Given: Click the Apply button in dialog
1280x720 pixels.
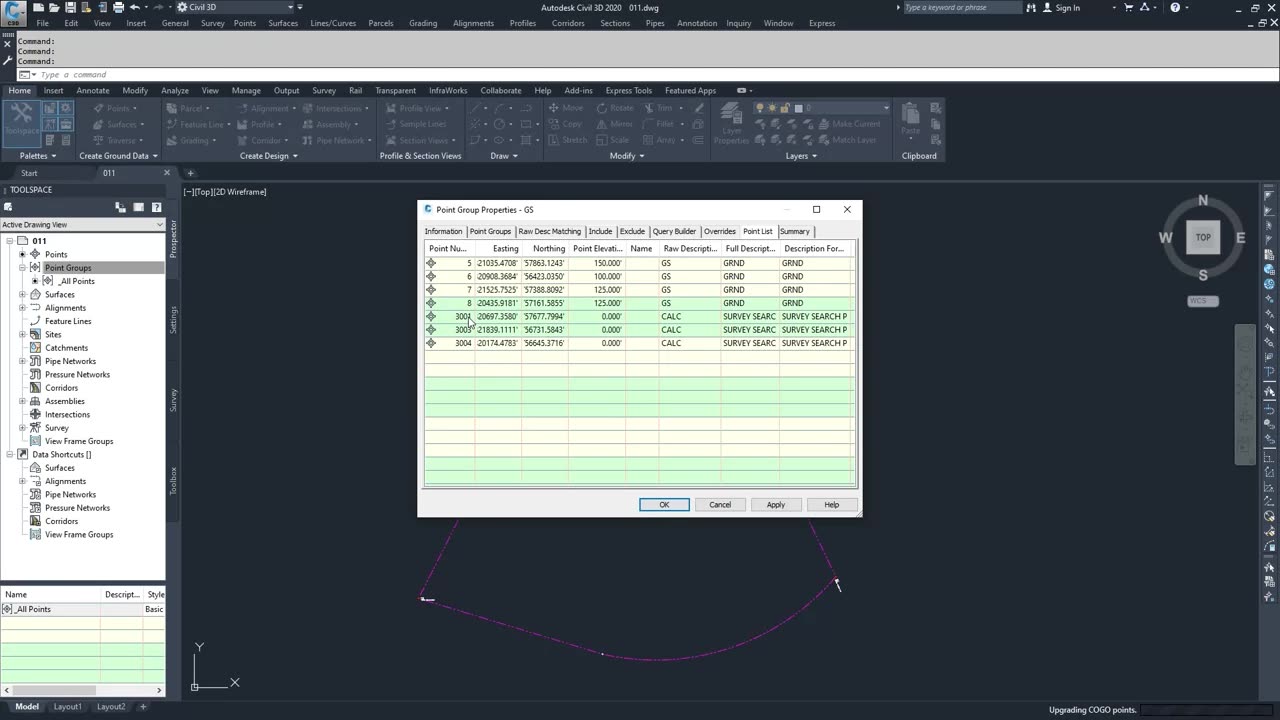Looking at the screenshot, I should (776, 505).
